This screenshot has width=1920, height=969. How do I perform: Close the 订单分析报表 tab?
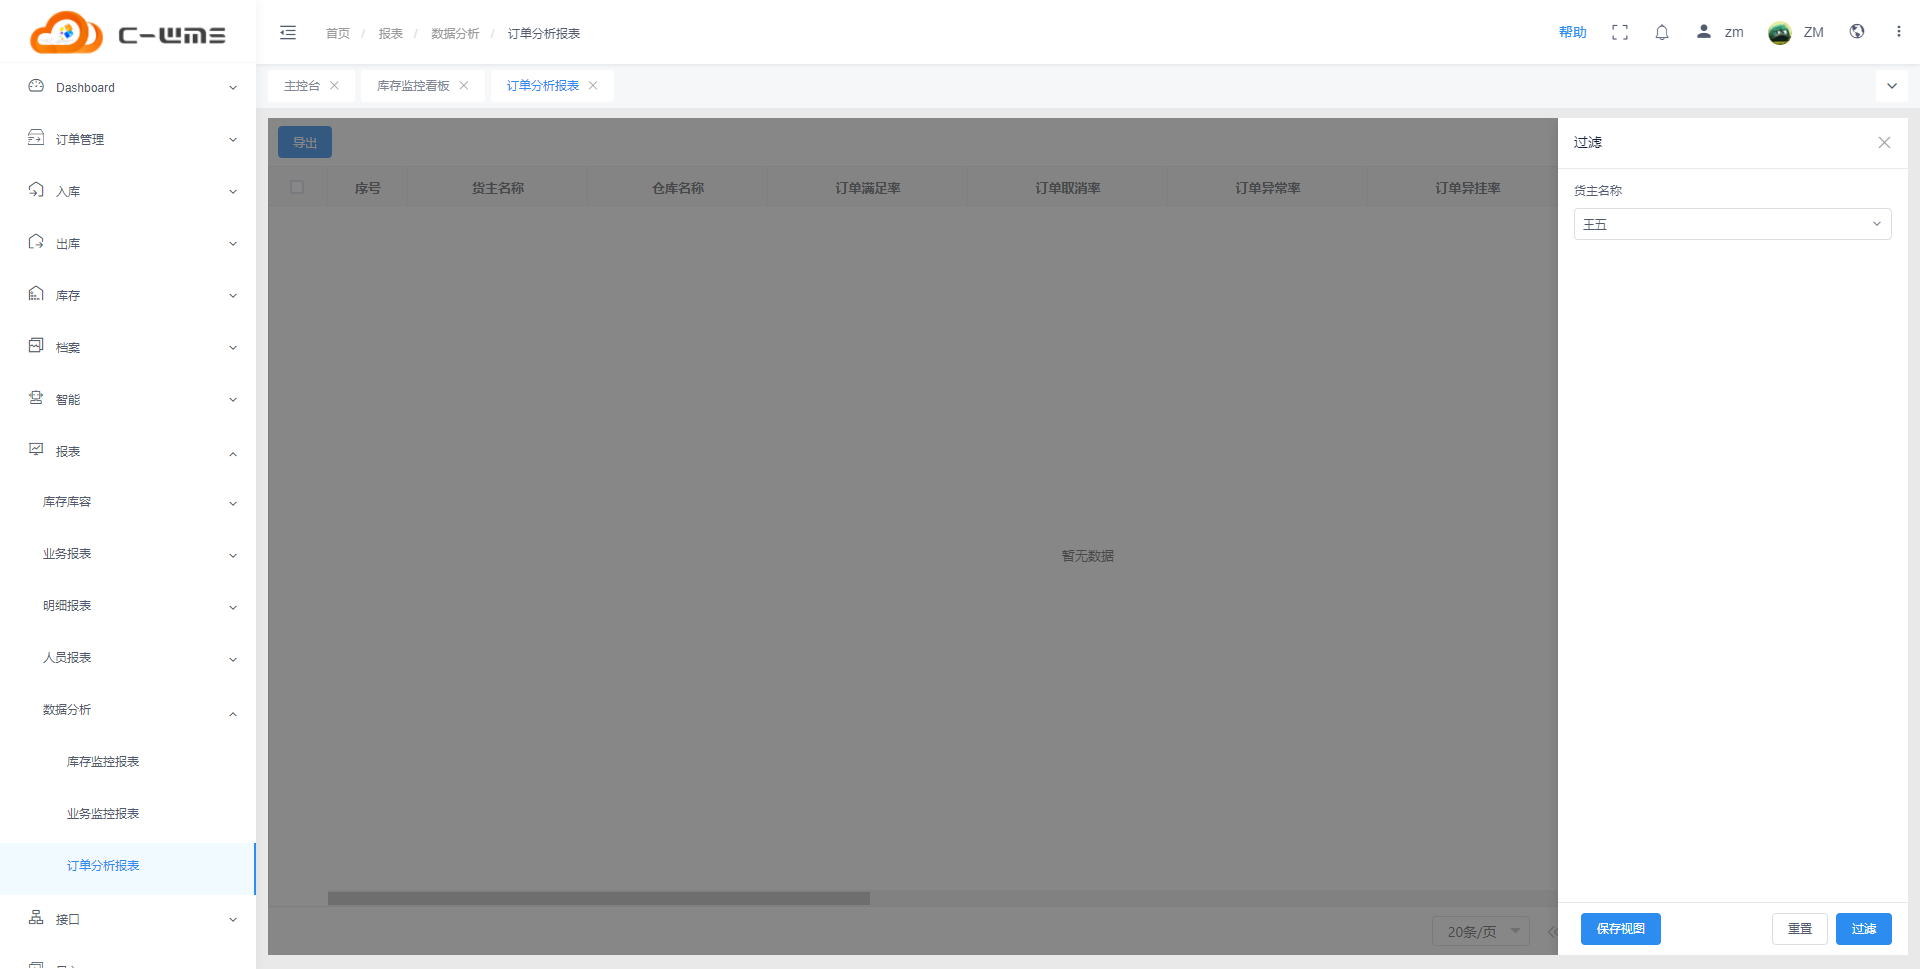tap(593, 85)
